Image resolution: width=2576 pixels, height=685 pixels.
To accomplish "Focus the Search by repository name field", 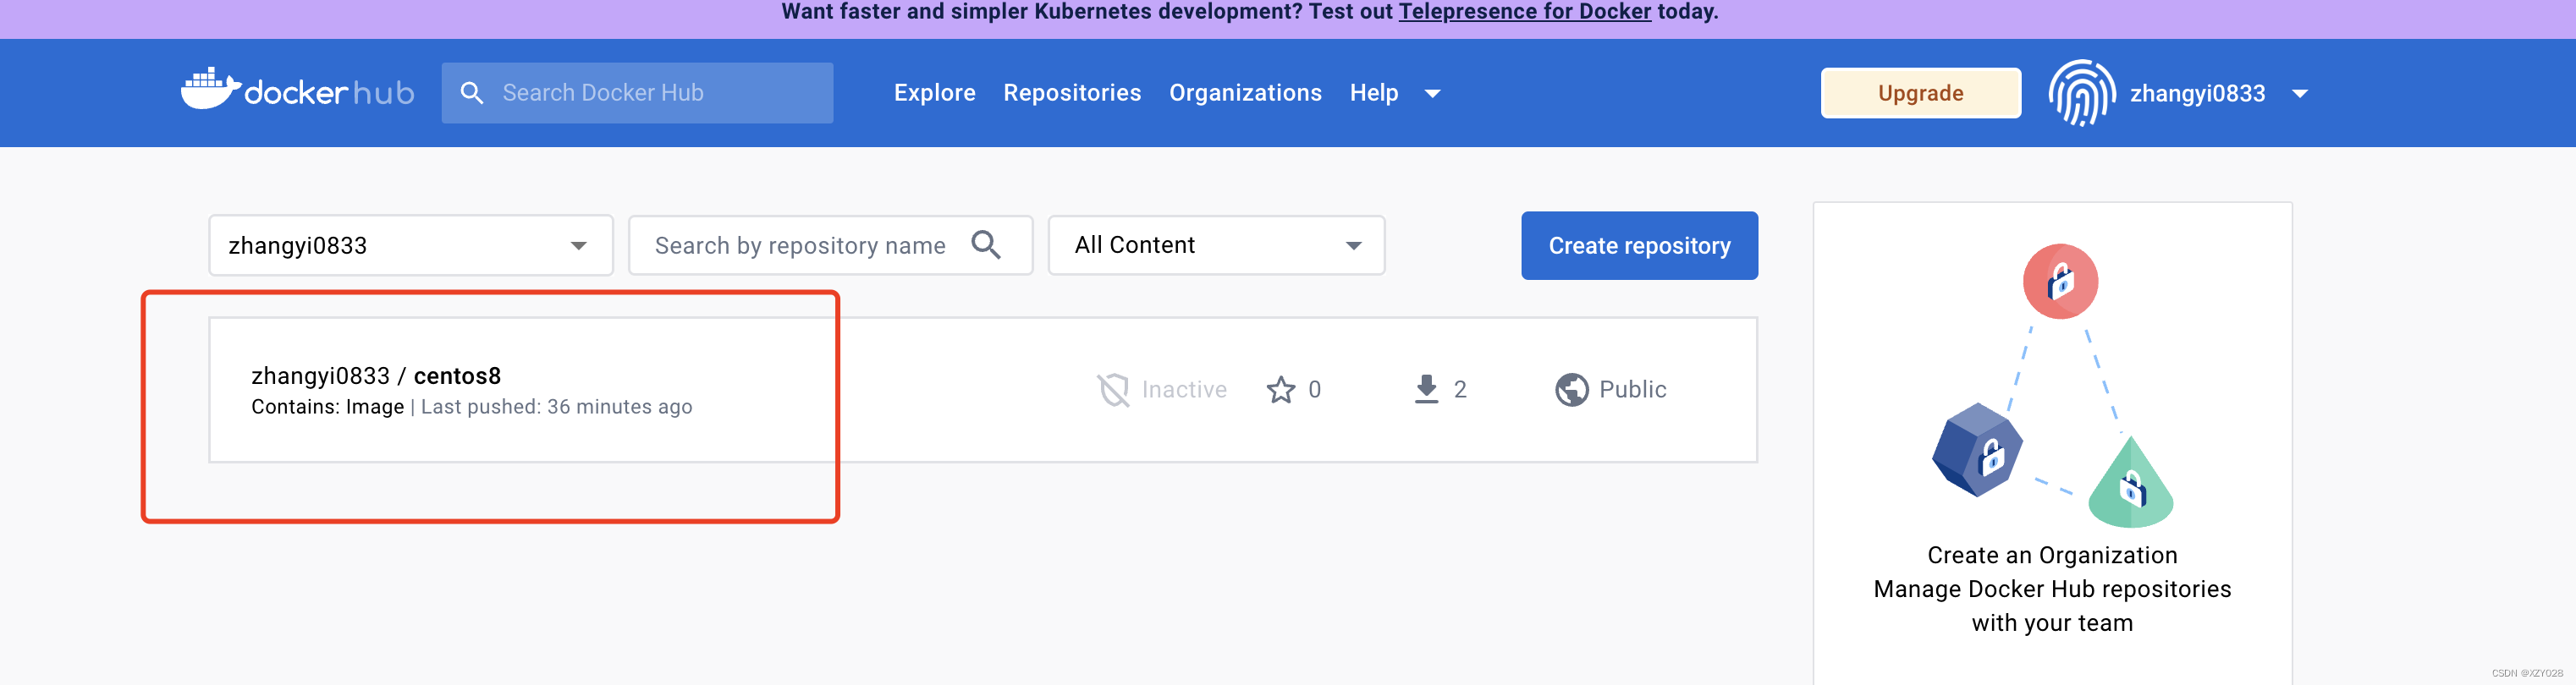I will [x=831, y=245].
